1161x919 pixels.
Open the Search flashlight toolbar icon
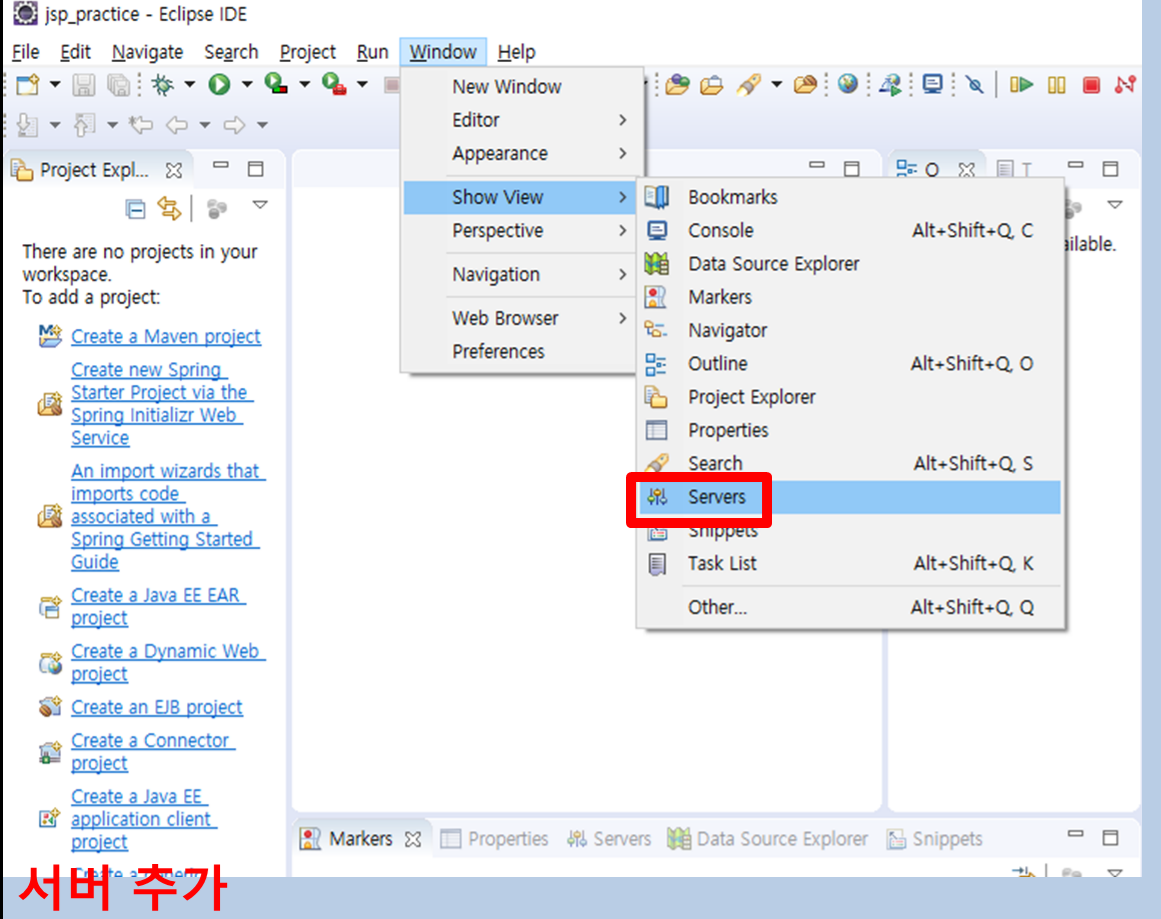[x=749, y=84]
